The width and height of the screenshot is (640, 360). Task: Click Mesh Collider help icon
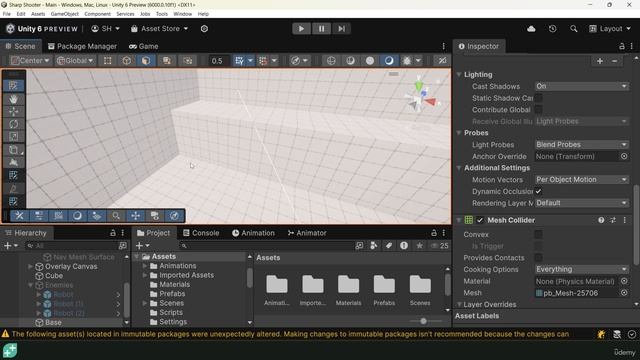point(601,220)
